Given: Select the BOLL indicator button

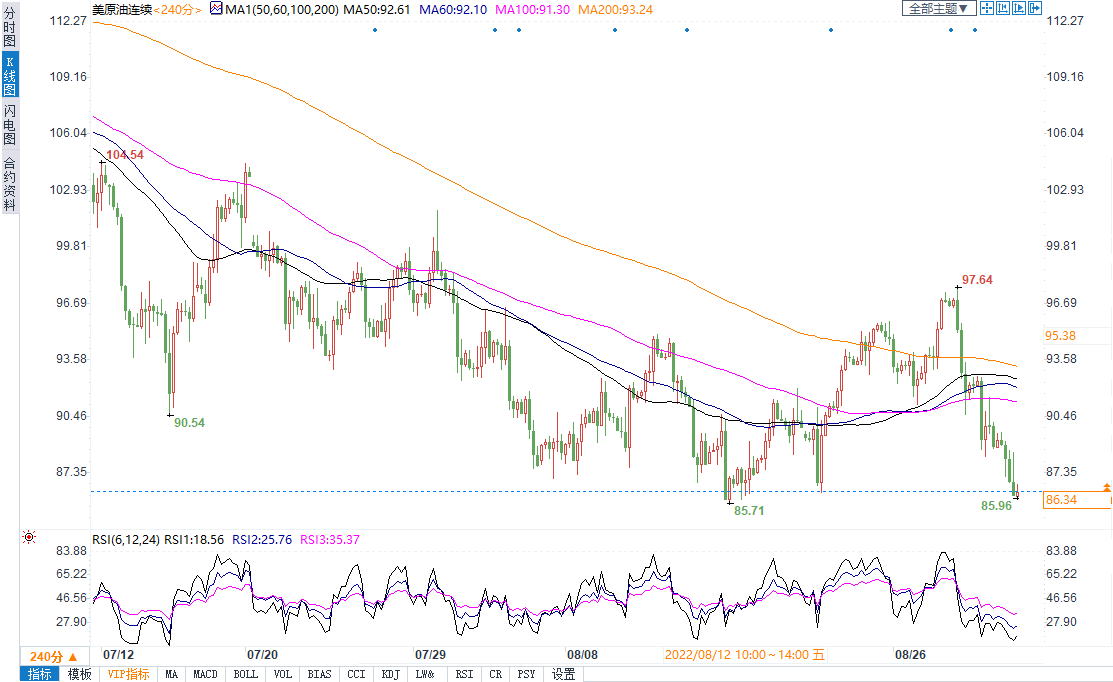Looking at the screenshot, I should pos(245,674).
